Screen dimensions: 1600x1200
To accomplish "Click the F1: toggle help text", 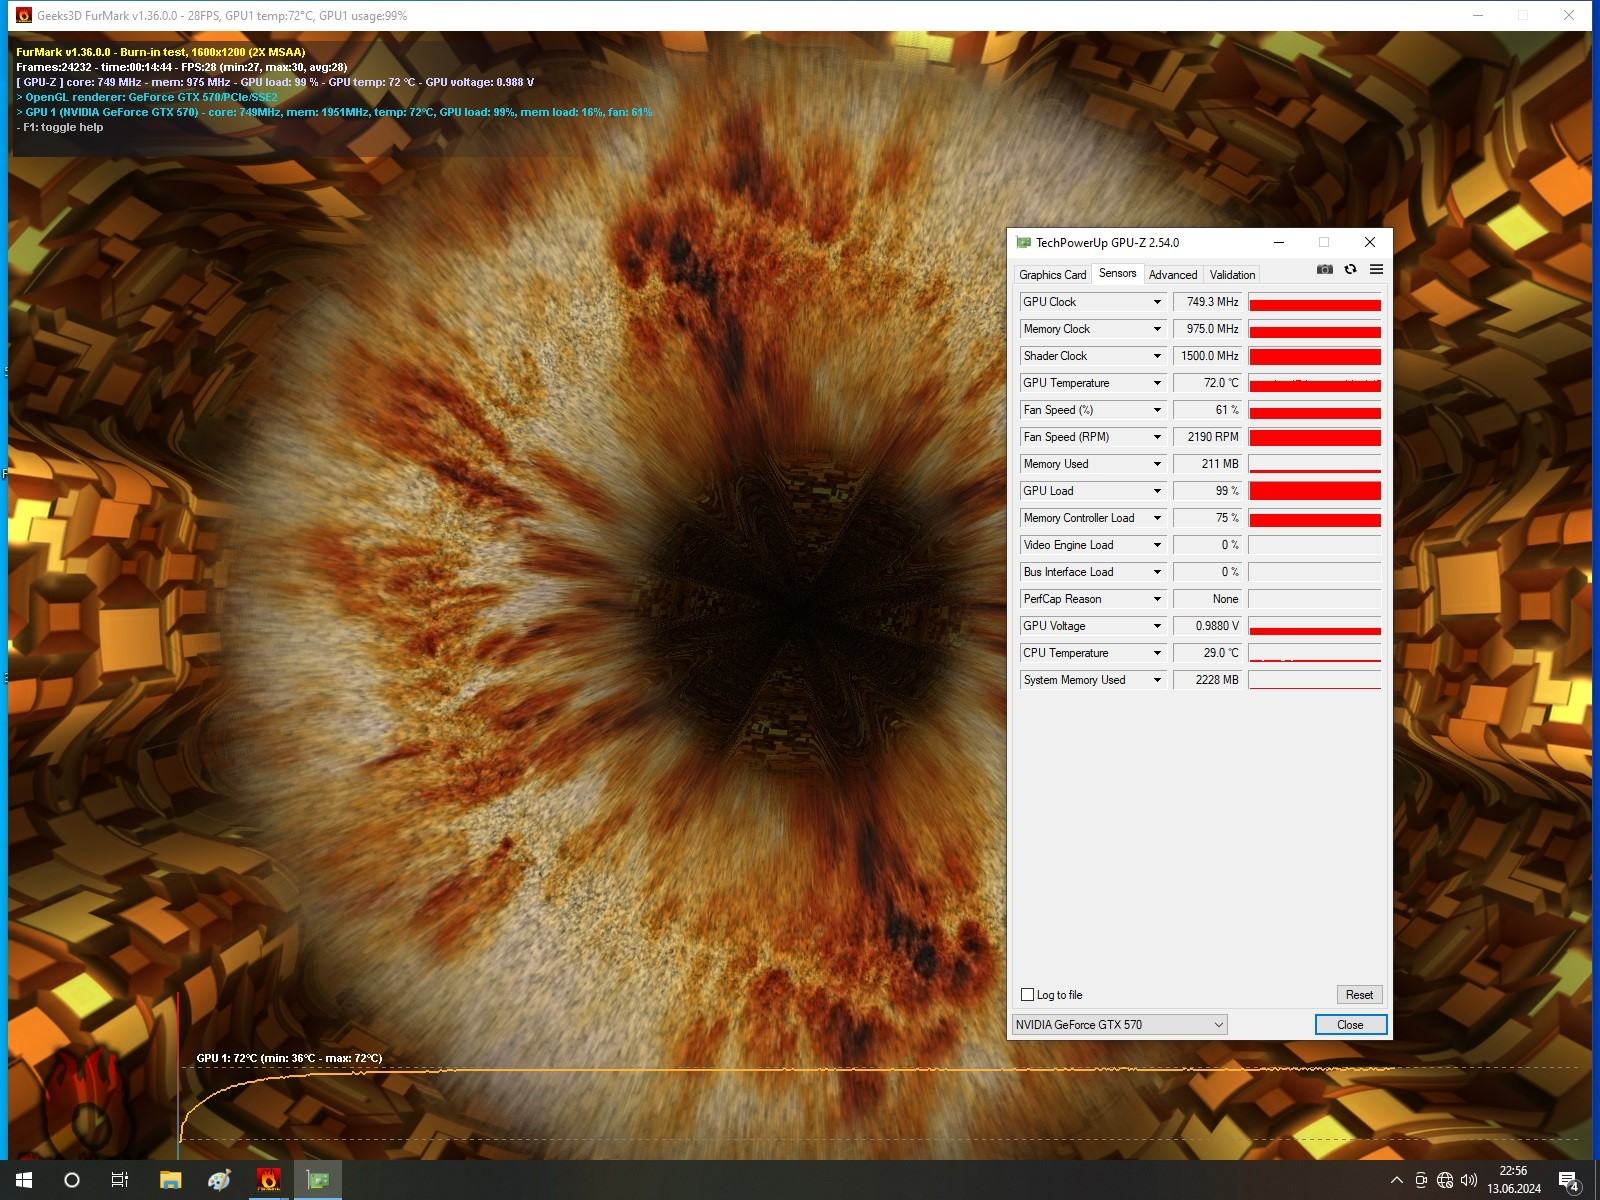I will 60,127.
